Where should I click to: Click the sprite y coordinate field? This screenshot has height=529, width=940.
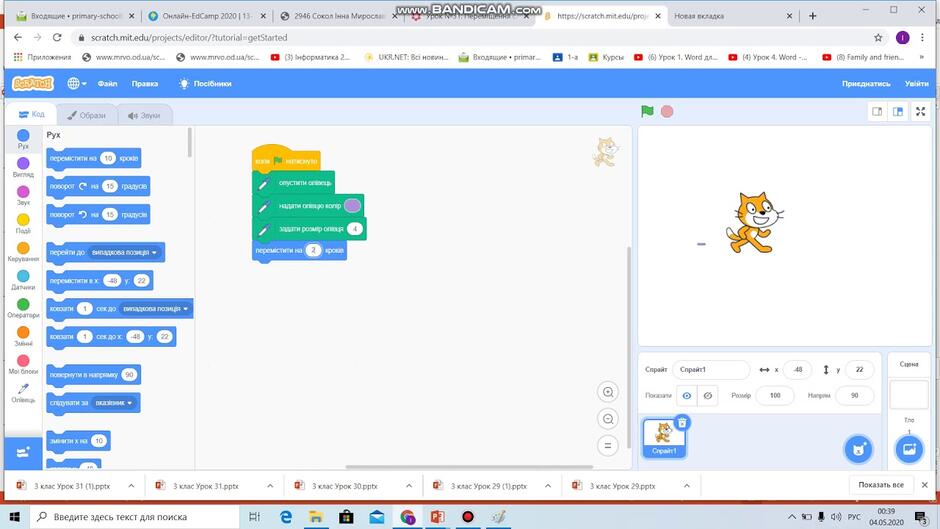click(859, 369)
